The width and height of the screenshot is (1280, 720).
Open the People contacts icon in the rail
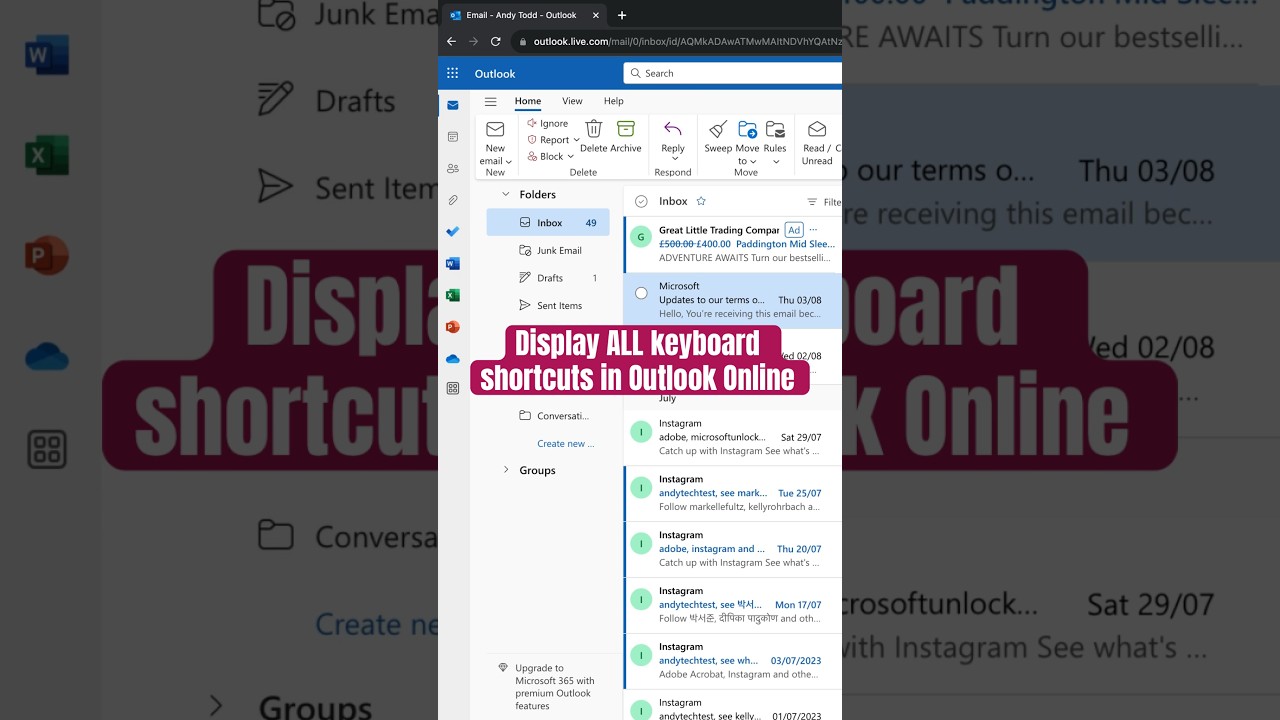click(x=453, y=169)
